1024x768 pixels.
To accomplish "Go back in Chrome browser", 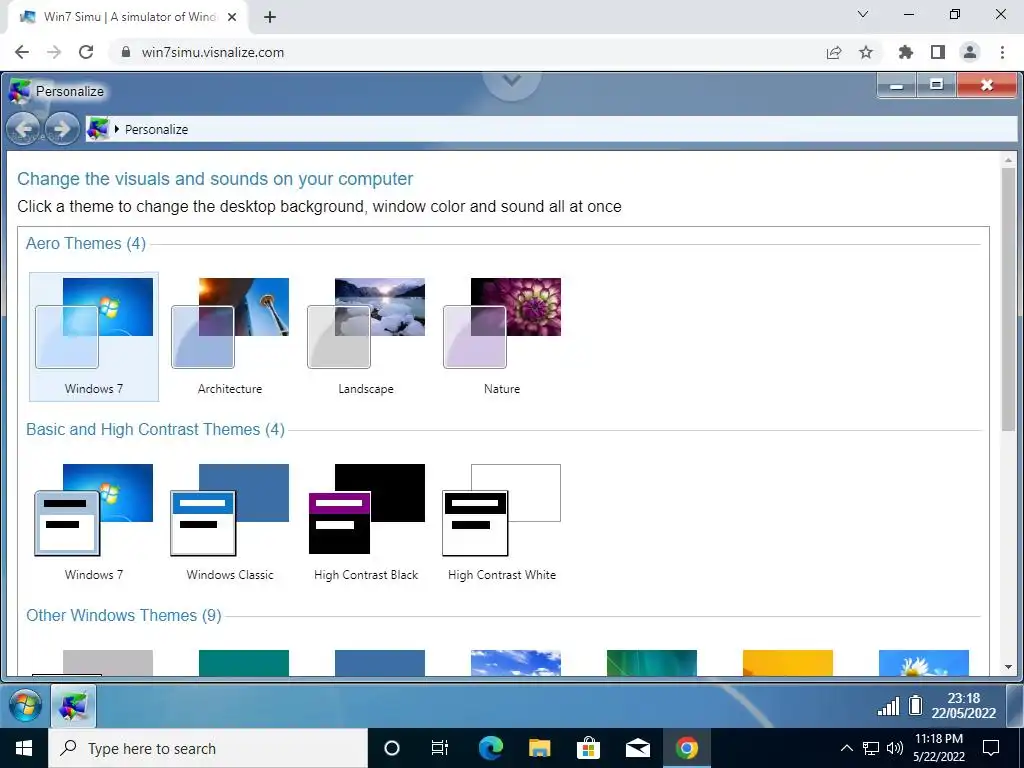I will click(x=22, y=52).
